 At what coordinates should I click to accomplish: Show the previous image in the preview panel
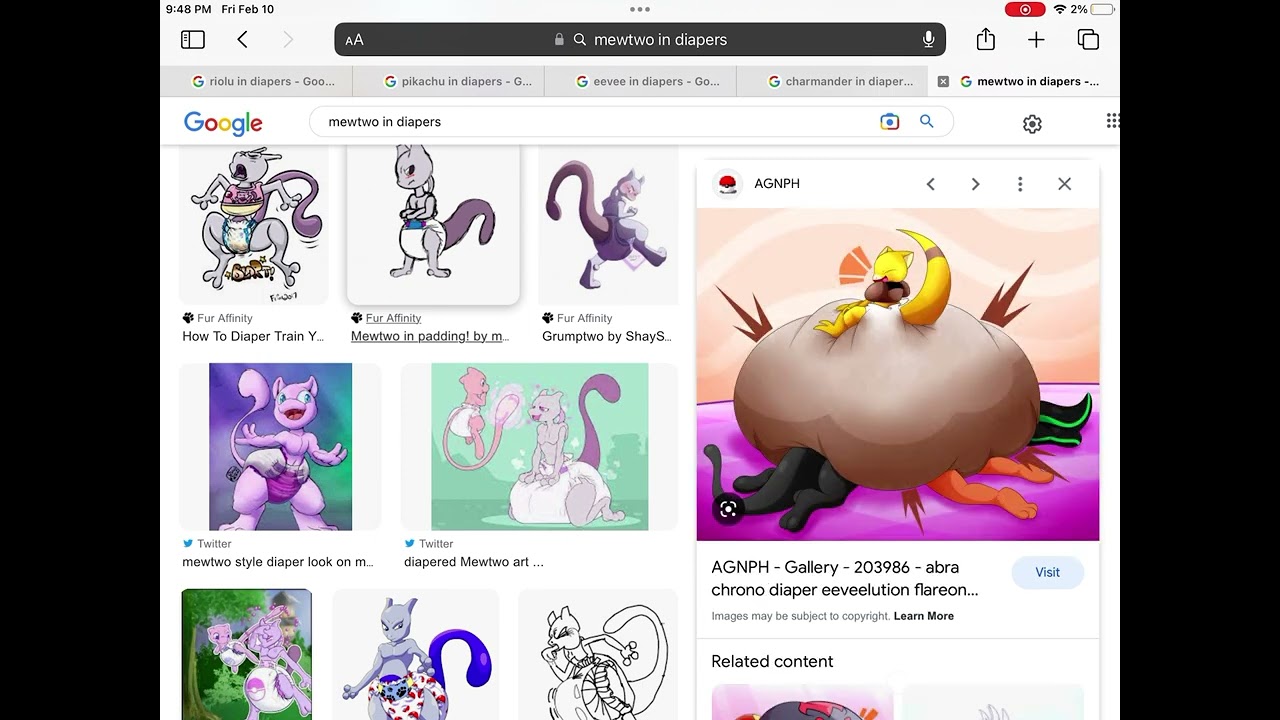tap(931, 184)
